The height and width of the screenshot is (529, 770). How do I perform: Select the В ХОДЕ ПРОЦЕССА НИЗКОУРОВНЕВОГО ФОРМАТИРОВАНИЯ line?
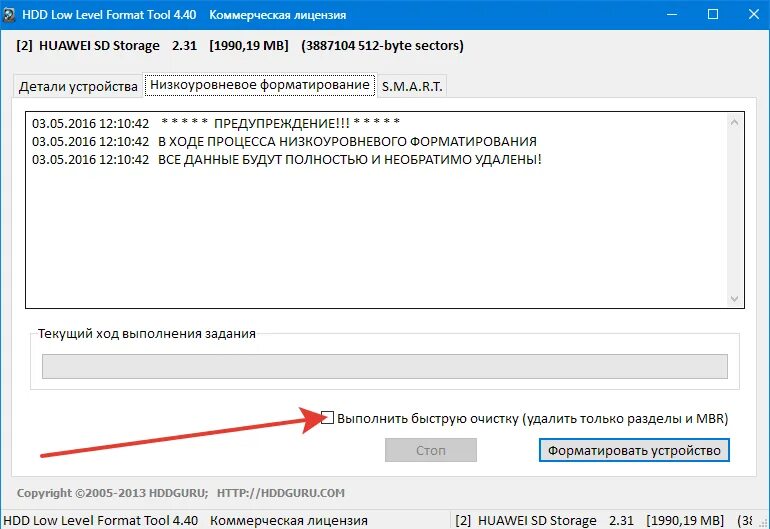[284, 141]
